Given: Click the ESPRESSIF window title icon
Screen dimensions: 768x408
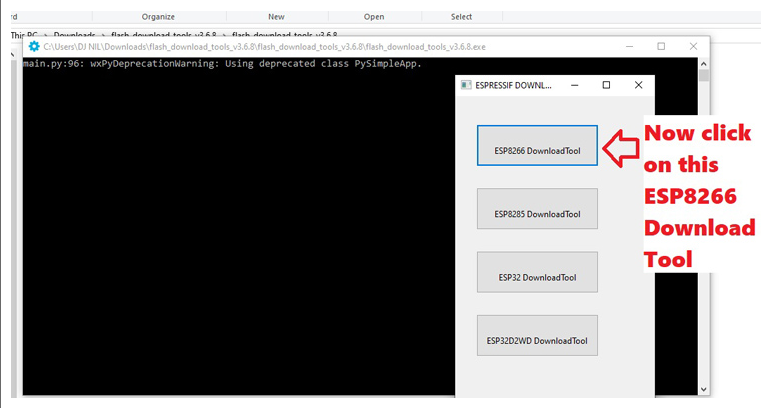Looking at the screenshot, I should click(x=466, y=85).
